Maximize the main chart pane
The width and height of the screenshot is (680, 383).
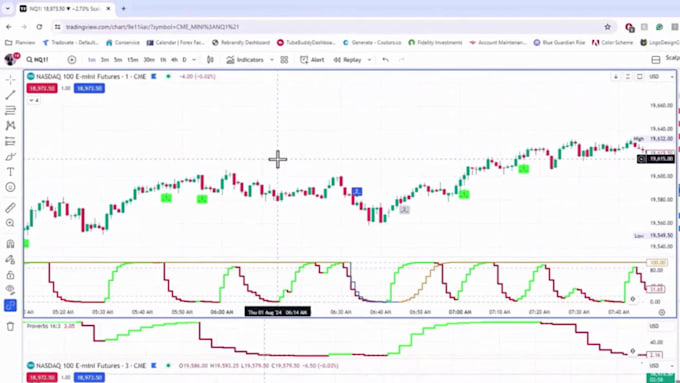click(x=640, y=77)
